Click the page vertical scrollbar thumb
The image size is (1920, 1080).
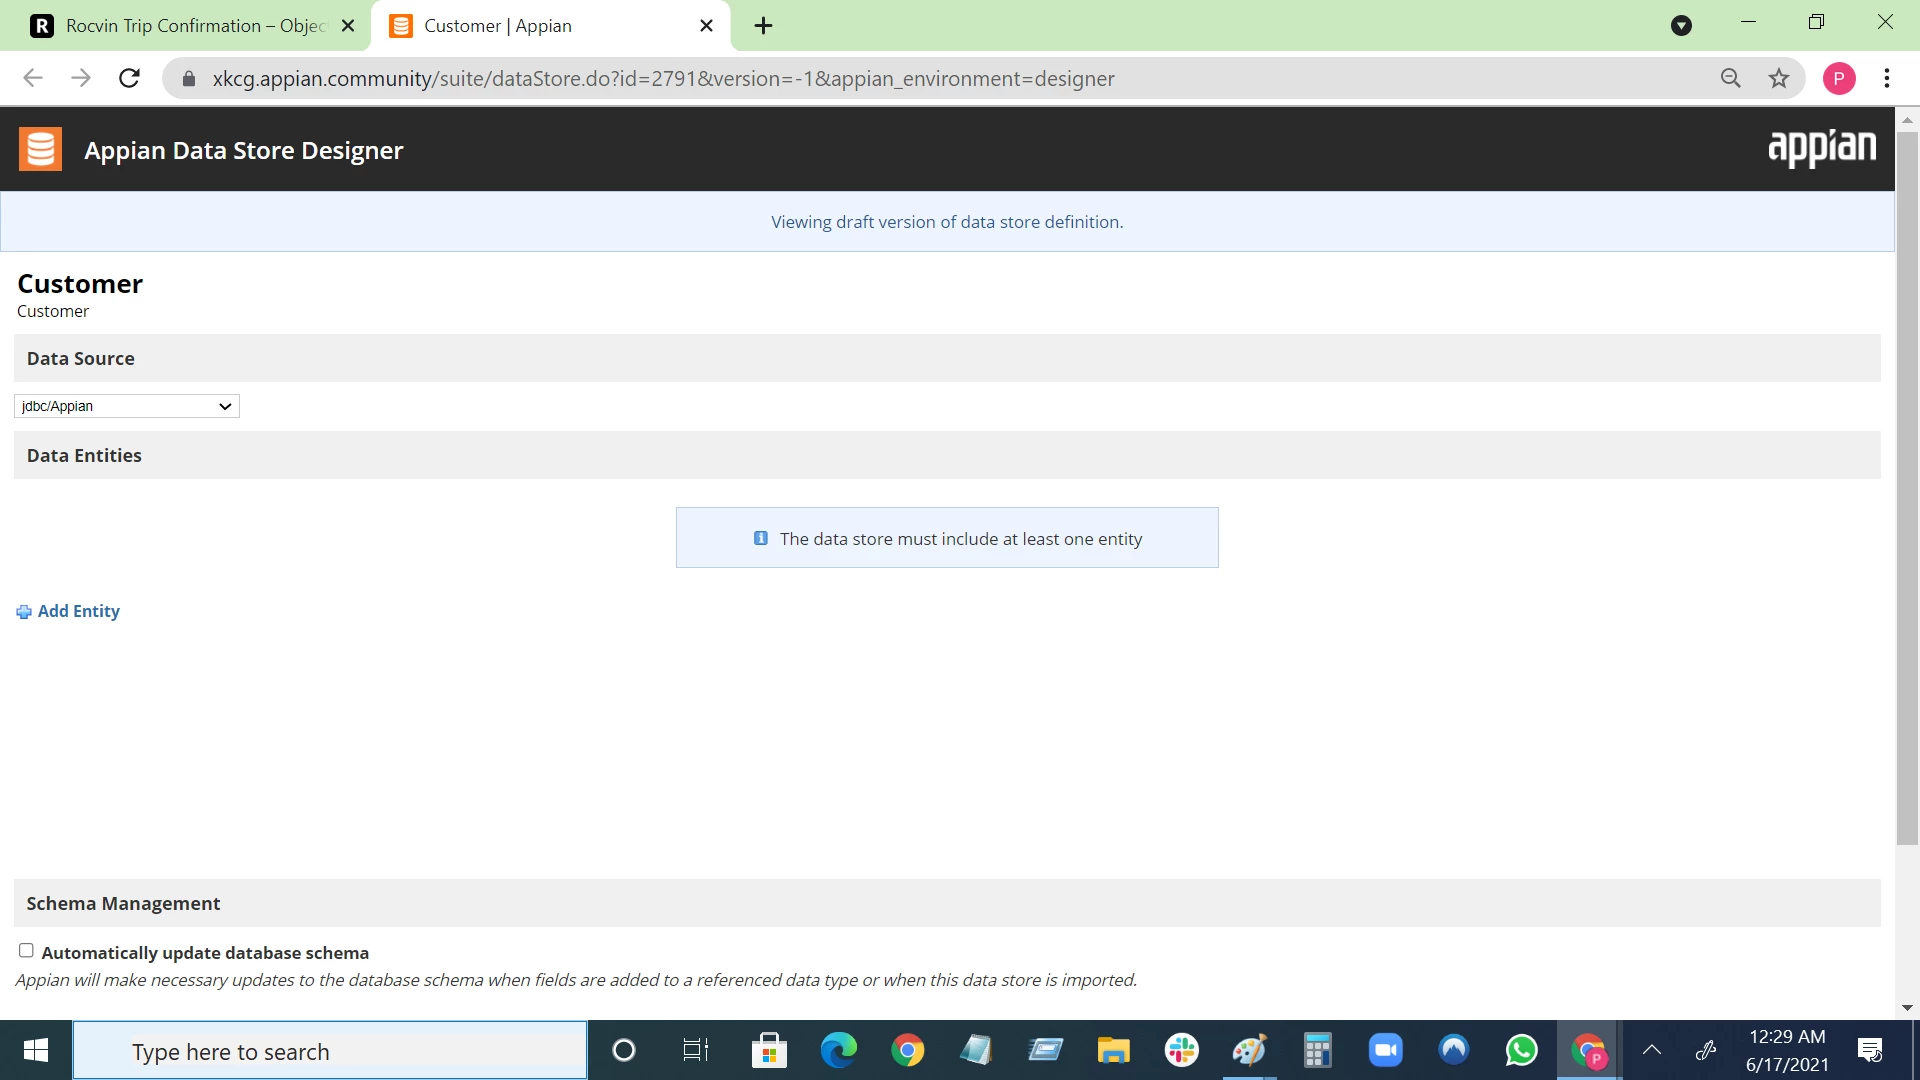(x=1907, y=488)
